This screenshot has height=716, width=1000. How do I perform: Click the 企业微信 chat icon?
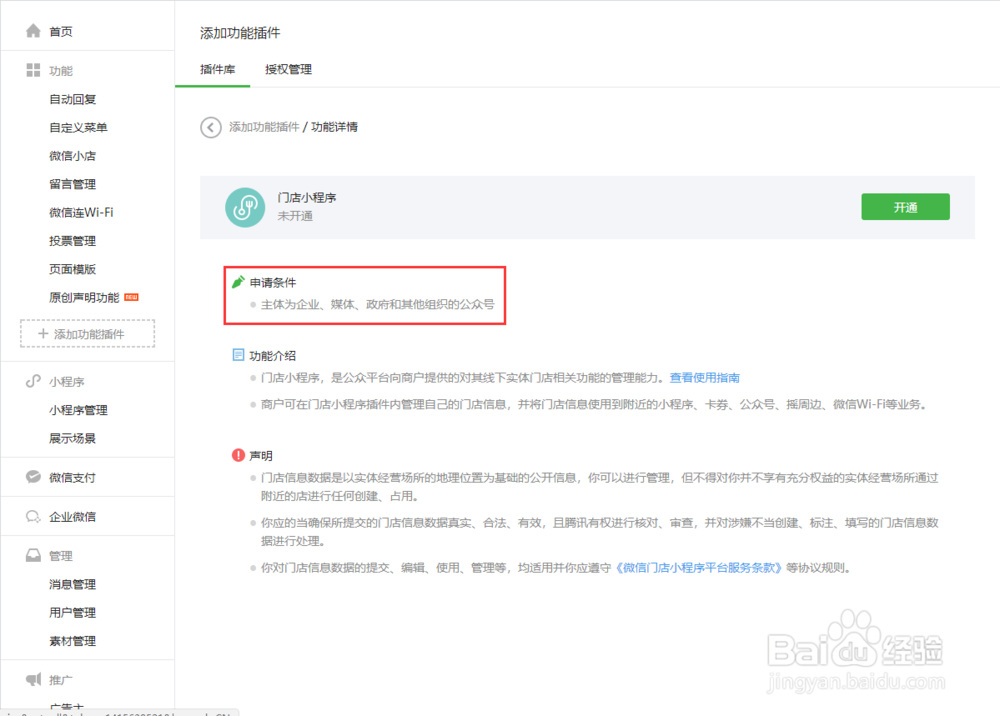coord(33,516)
